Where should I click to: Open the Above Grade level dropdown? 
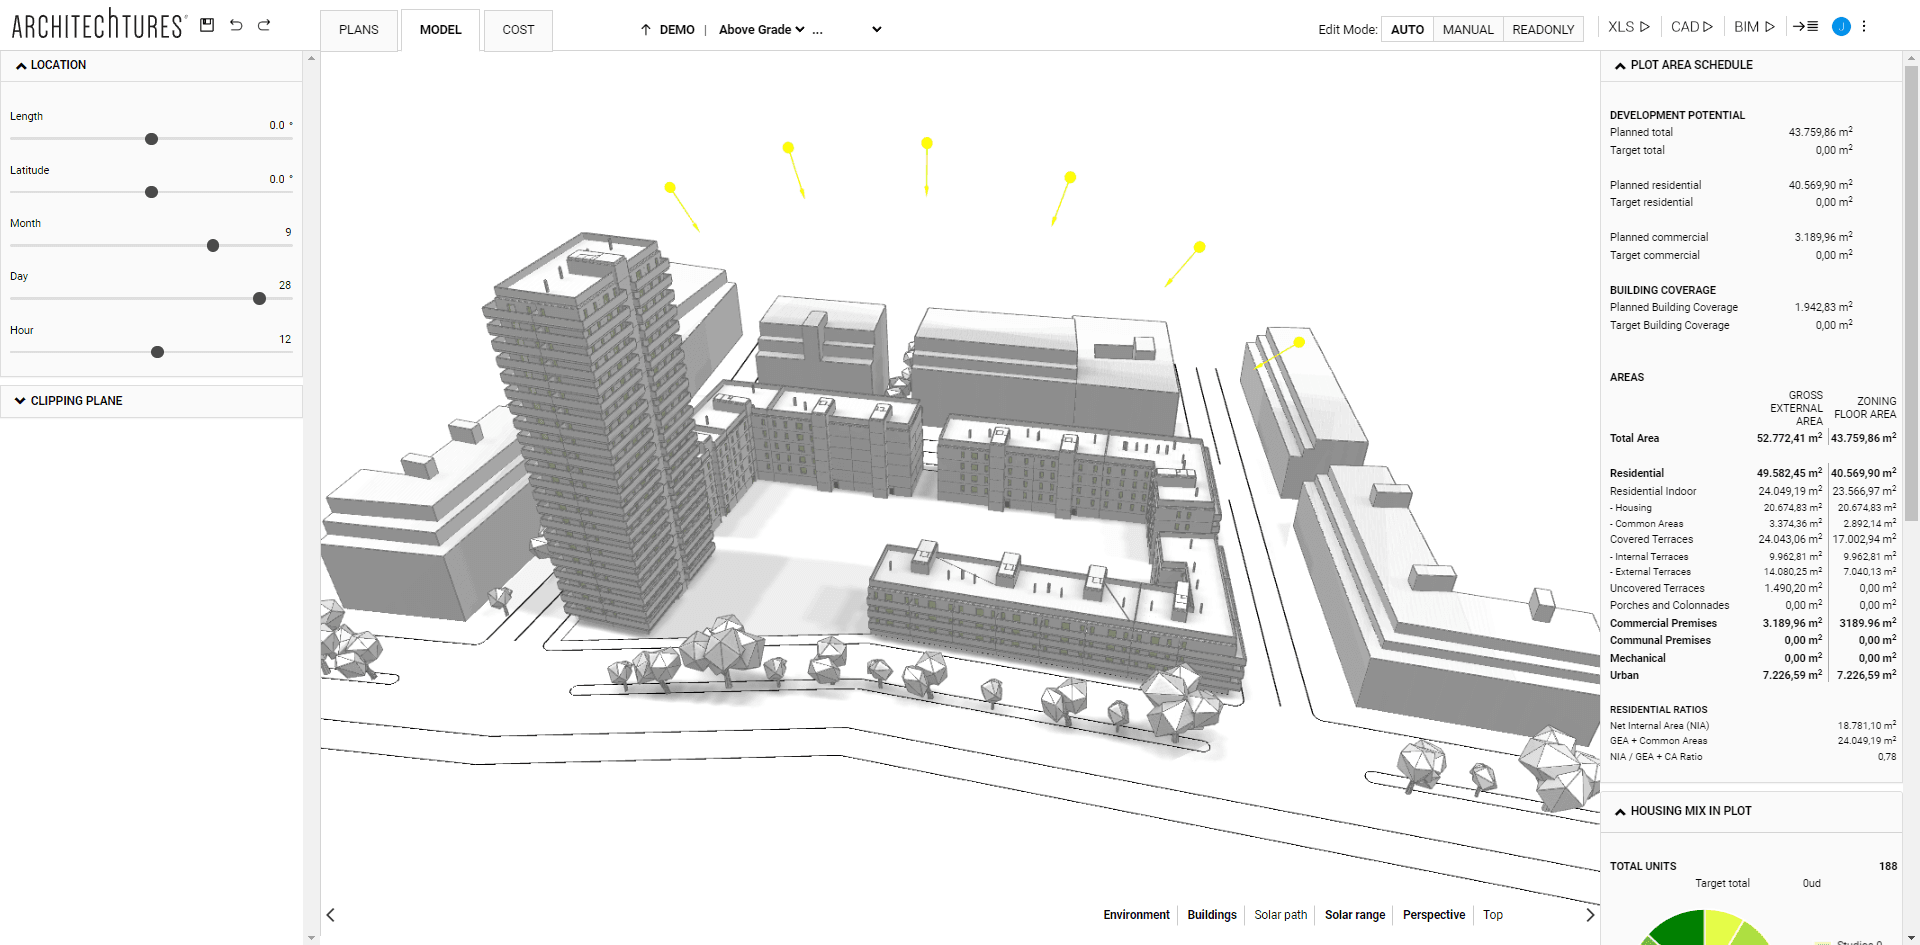click(x=764, y=29)
